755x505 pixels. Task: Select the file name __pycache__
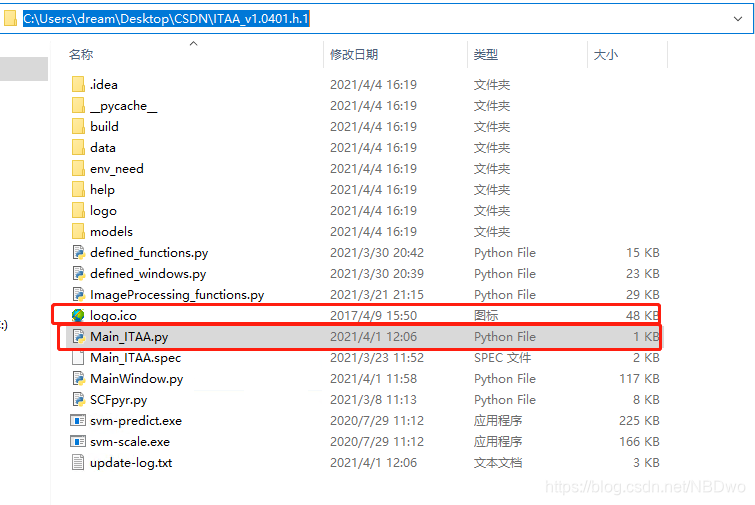[x=124, y=106]
